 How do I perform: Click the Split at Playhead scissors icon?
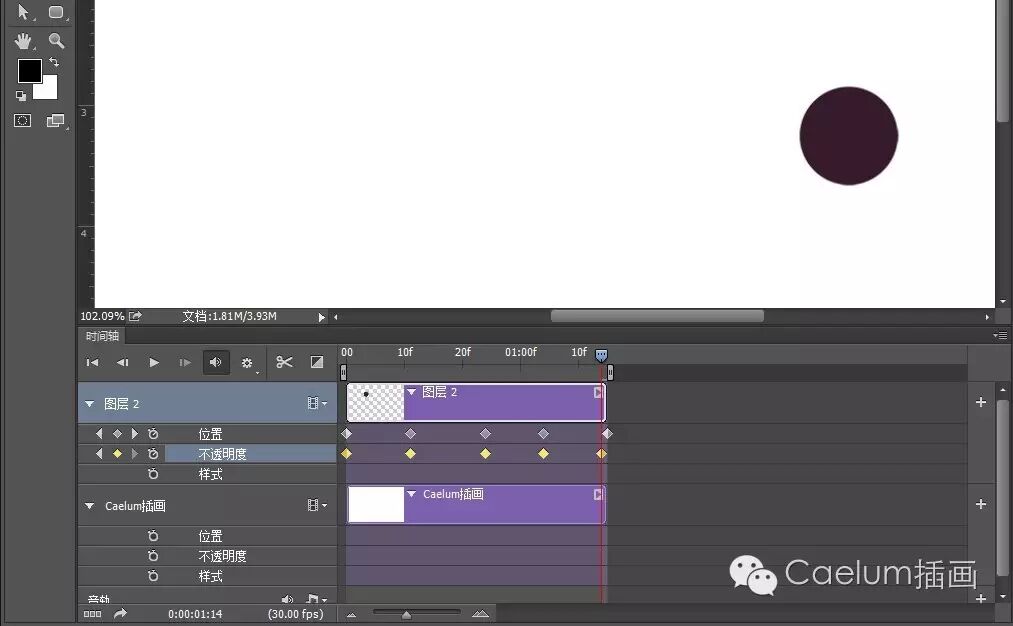pyautogui.click(x=284, y=362)
